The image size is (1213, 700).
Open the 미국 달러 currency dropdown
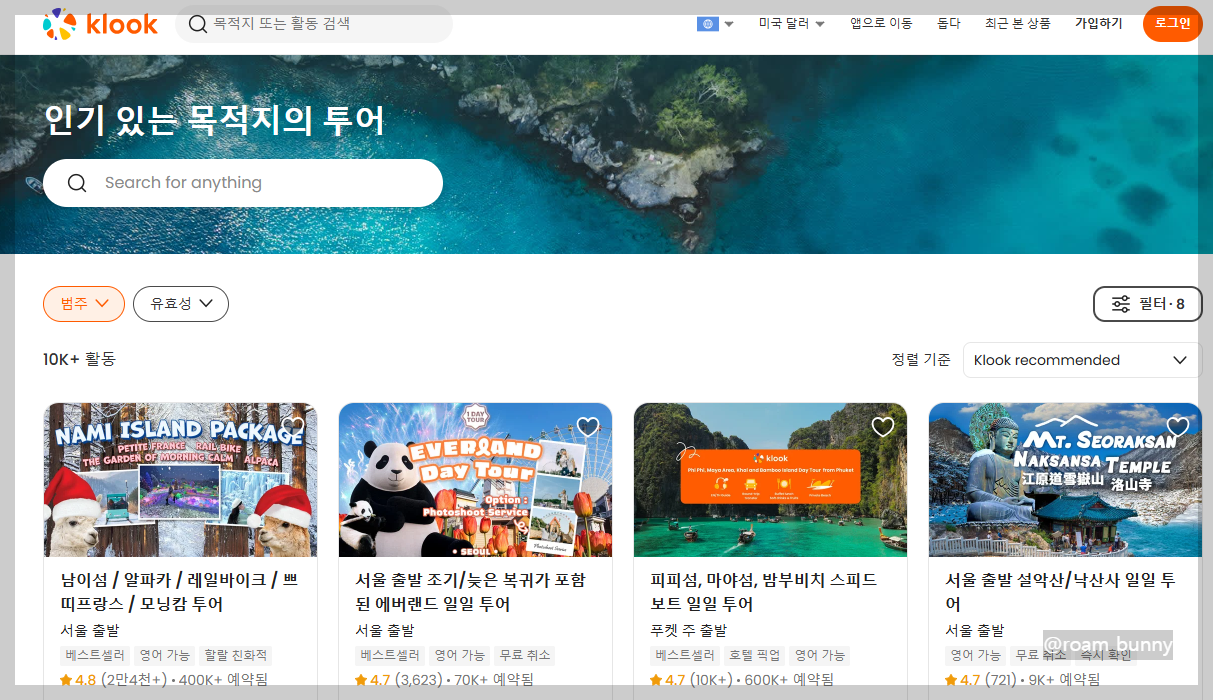791,24
